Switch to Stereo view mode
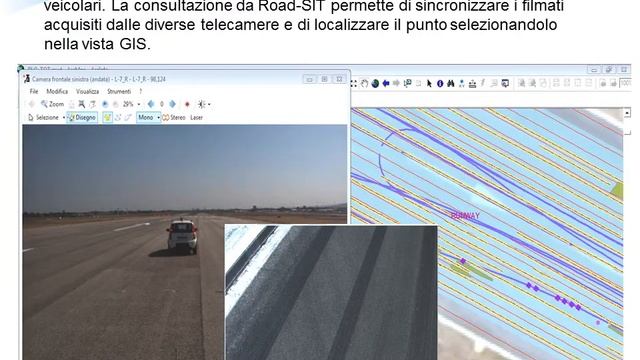Image resolution: width=640 pixels, height=360 pixels. (x=174, y=118)
